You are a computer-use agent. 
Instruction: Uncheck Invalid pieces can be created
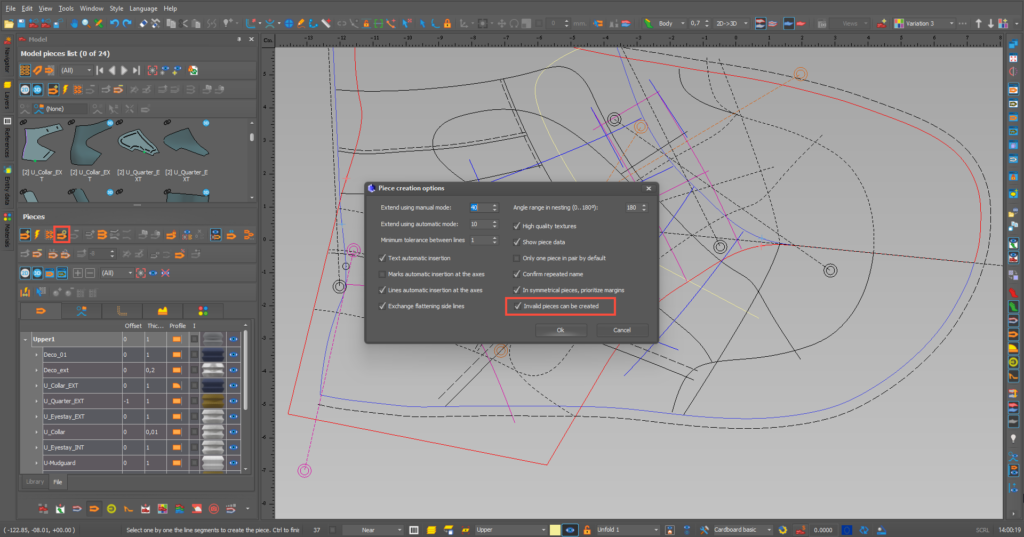point(517,306)
